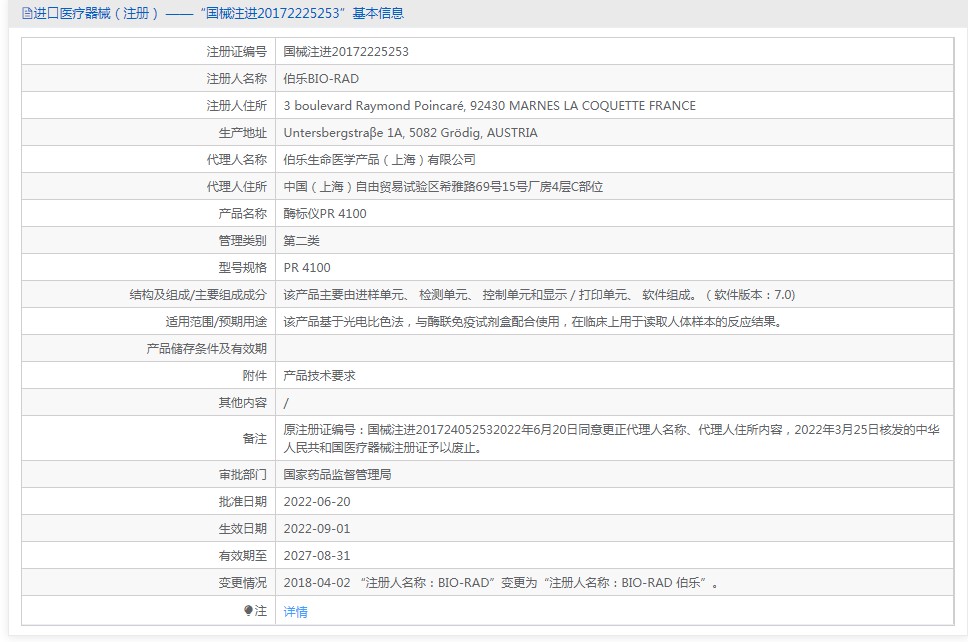968x642 pixels.
Task: Click the lightbulb icon next to 注
Action: click(x=249, y=610)
